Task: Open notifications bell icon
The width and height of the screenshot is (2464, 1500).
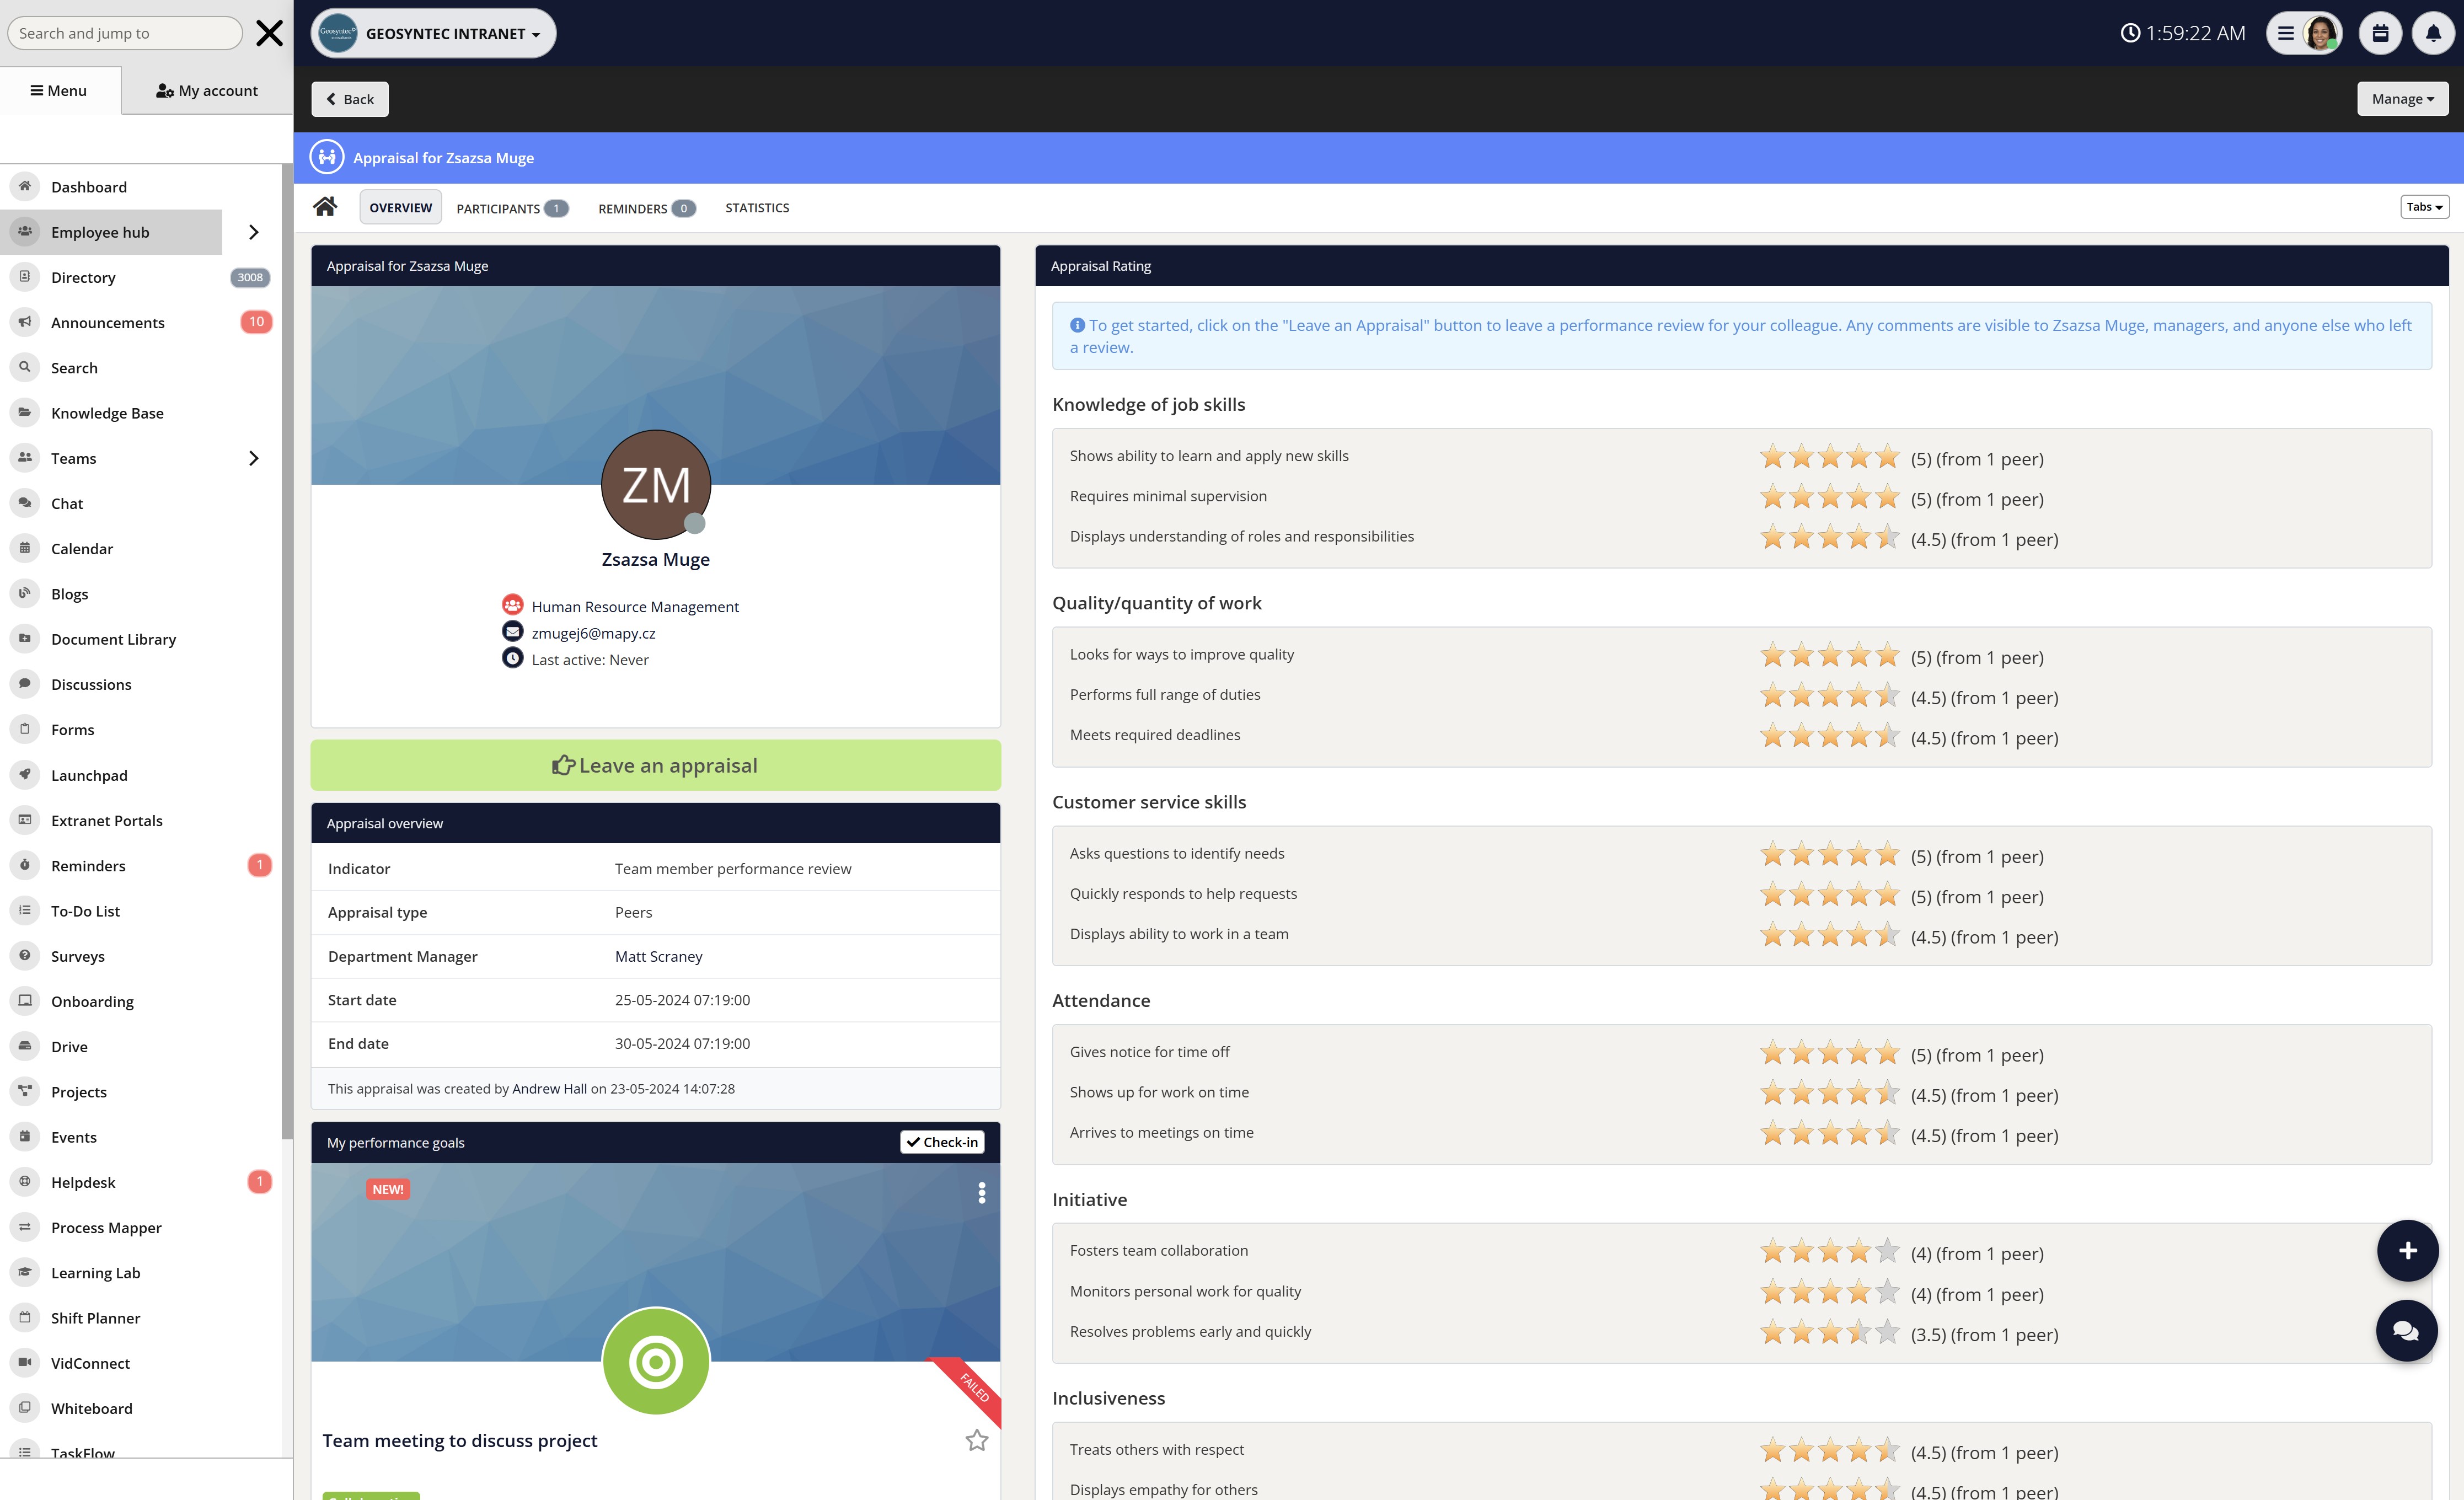Action: tap(2433, 34)
